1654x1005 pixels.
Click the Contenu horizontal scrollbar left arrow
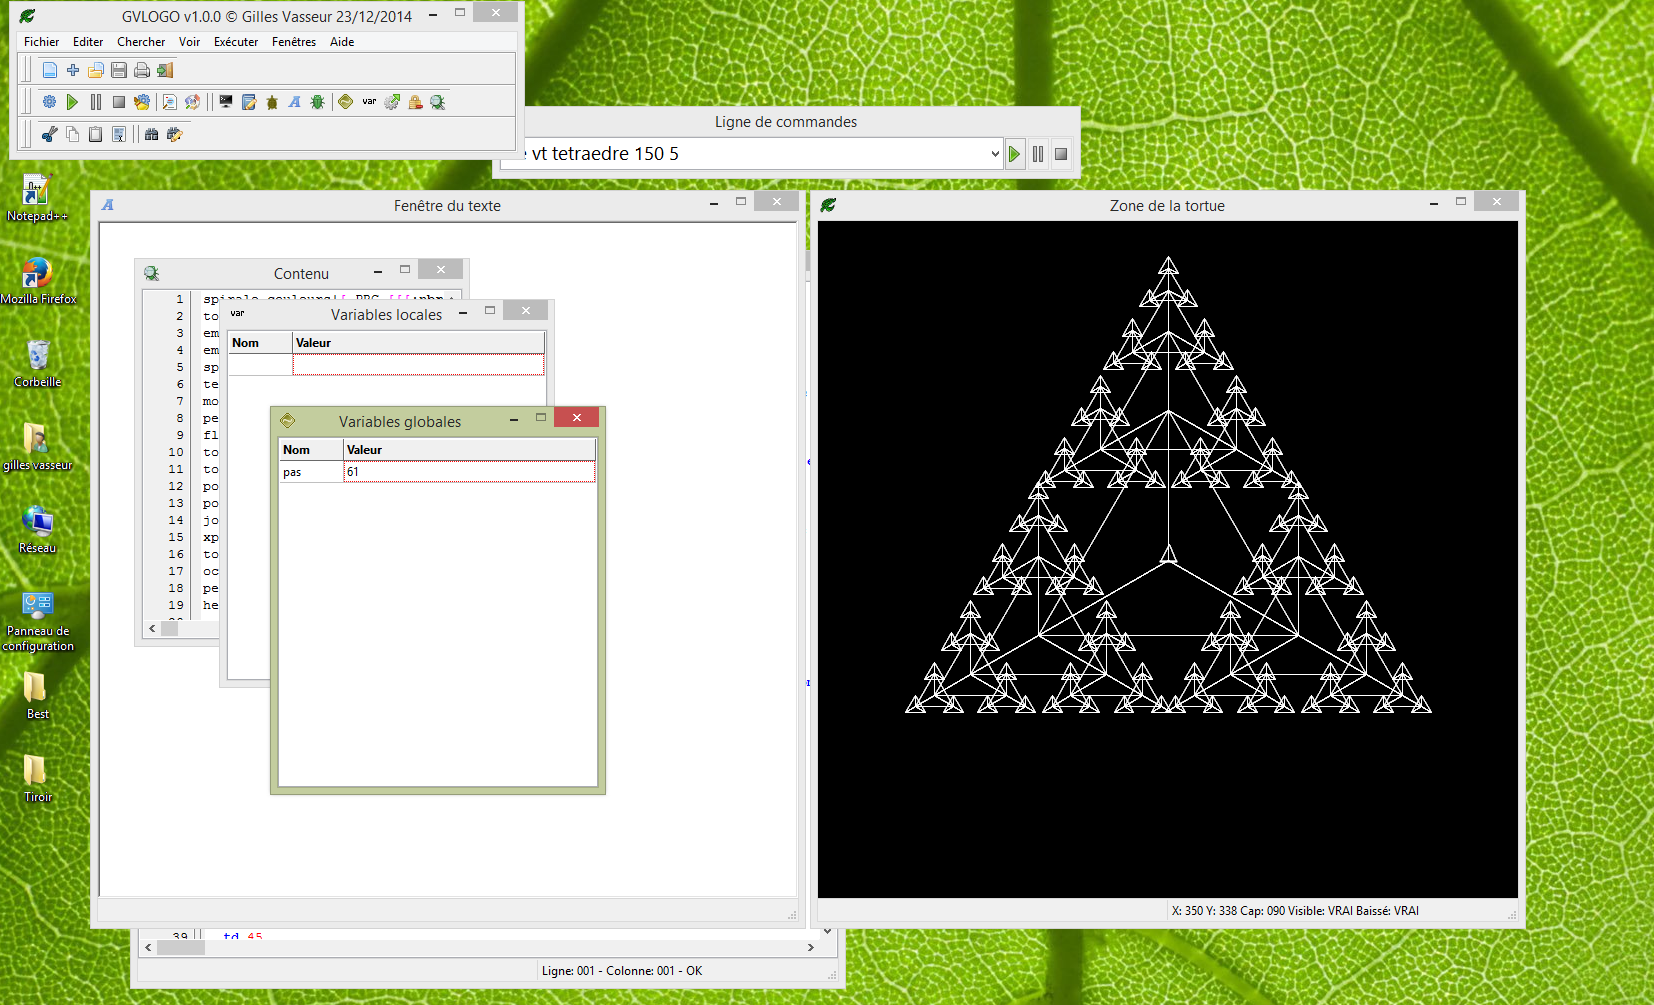(x=152, y=629)
